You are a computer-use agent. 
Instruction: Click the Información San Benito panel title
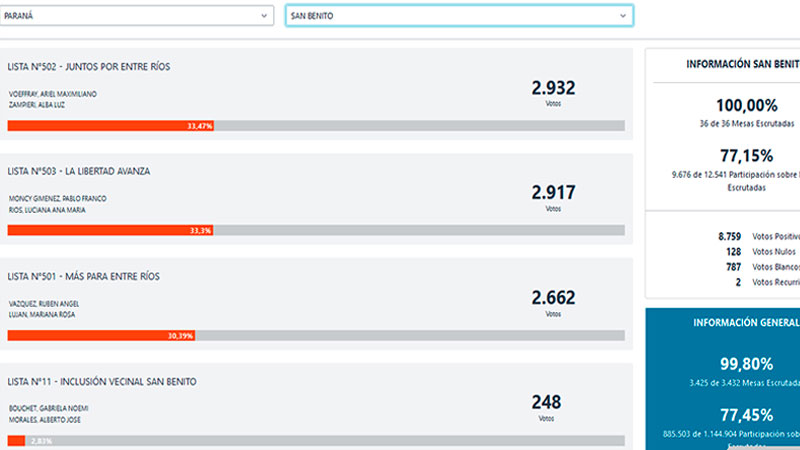coord(742,64)
